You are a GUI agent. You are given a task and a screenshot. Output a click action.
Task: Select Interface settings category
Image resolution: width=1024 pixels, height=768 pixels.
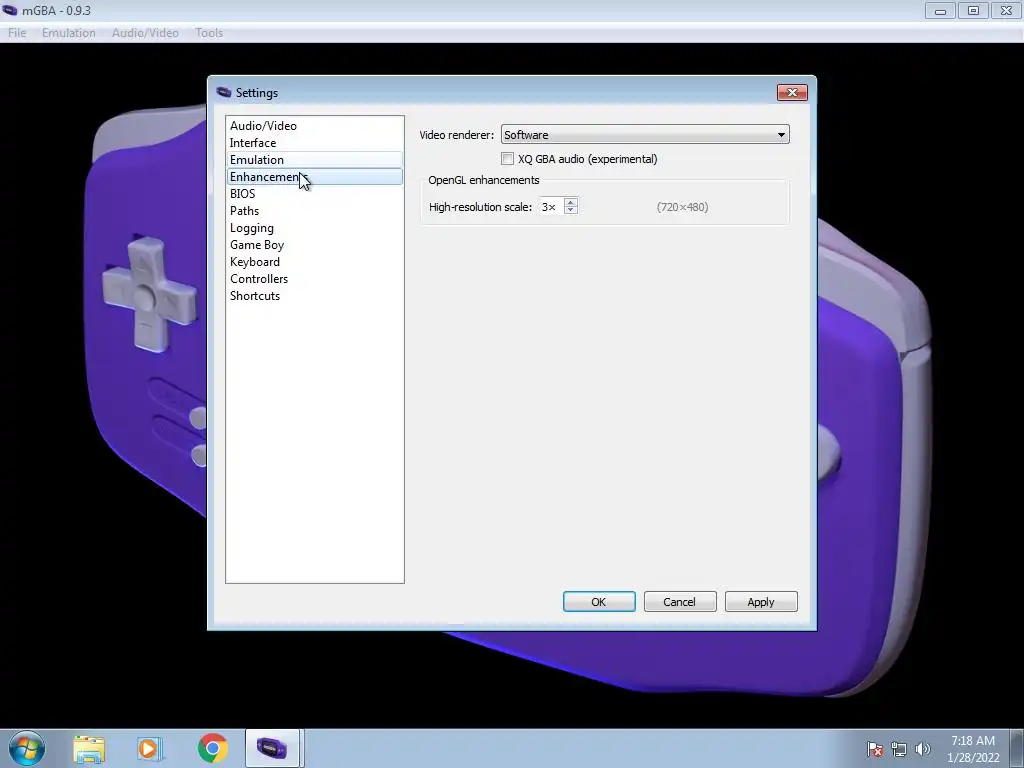pyautogui.click(x=315, y=142)
